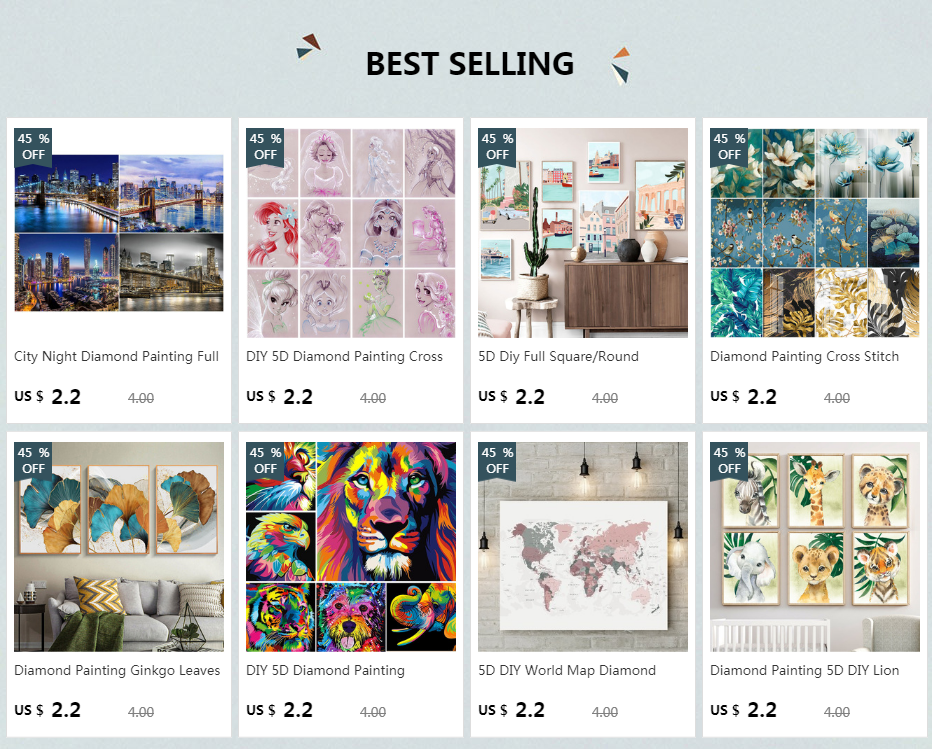The image size is (932, 749).
Task: Open the princess sketches product image
Action: [x=351, y=233]
